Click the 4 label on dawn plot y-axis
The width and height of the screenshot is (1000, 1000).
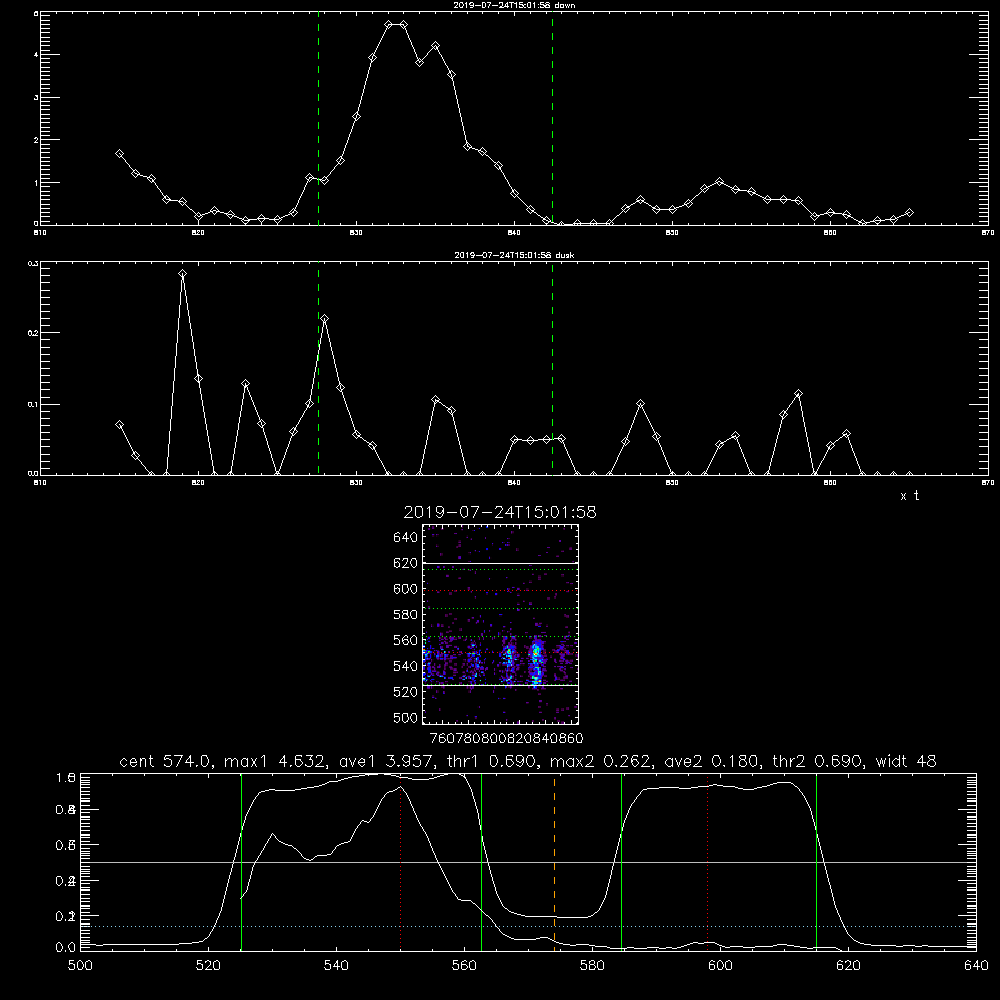[x=36, y=55]
